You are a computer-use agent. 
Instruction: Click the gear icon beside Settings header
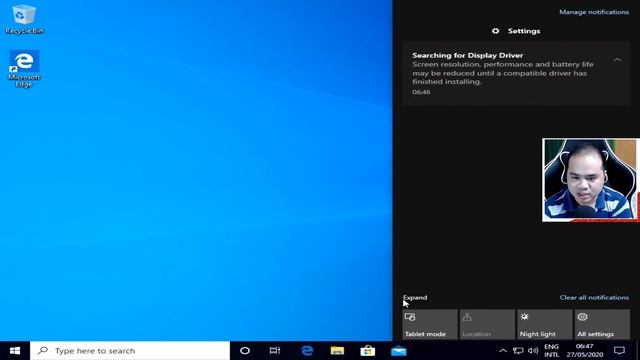pyautogui.click(x=496, y=31)
